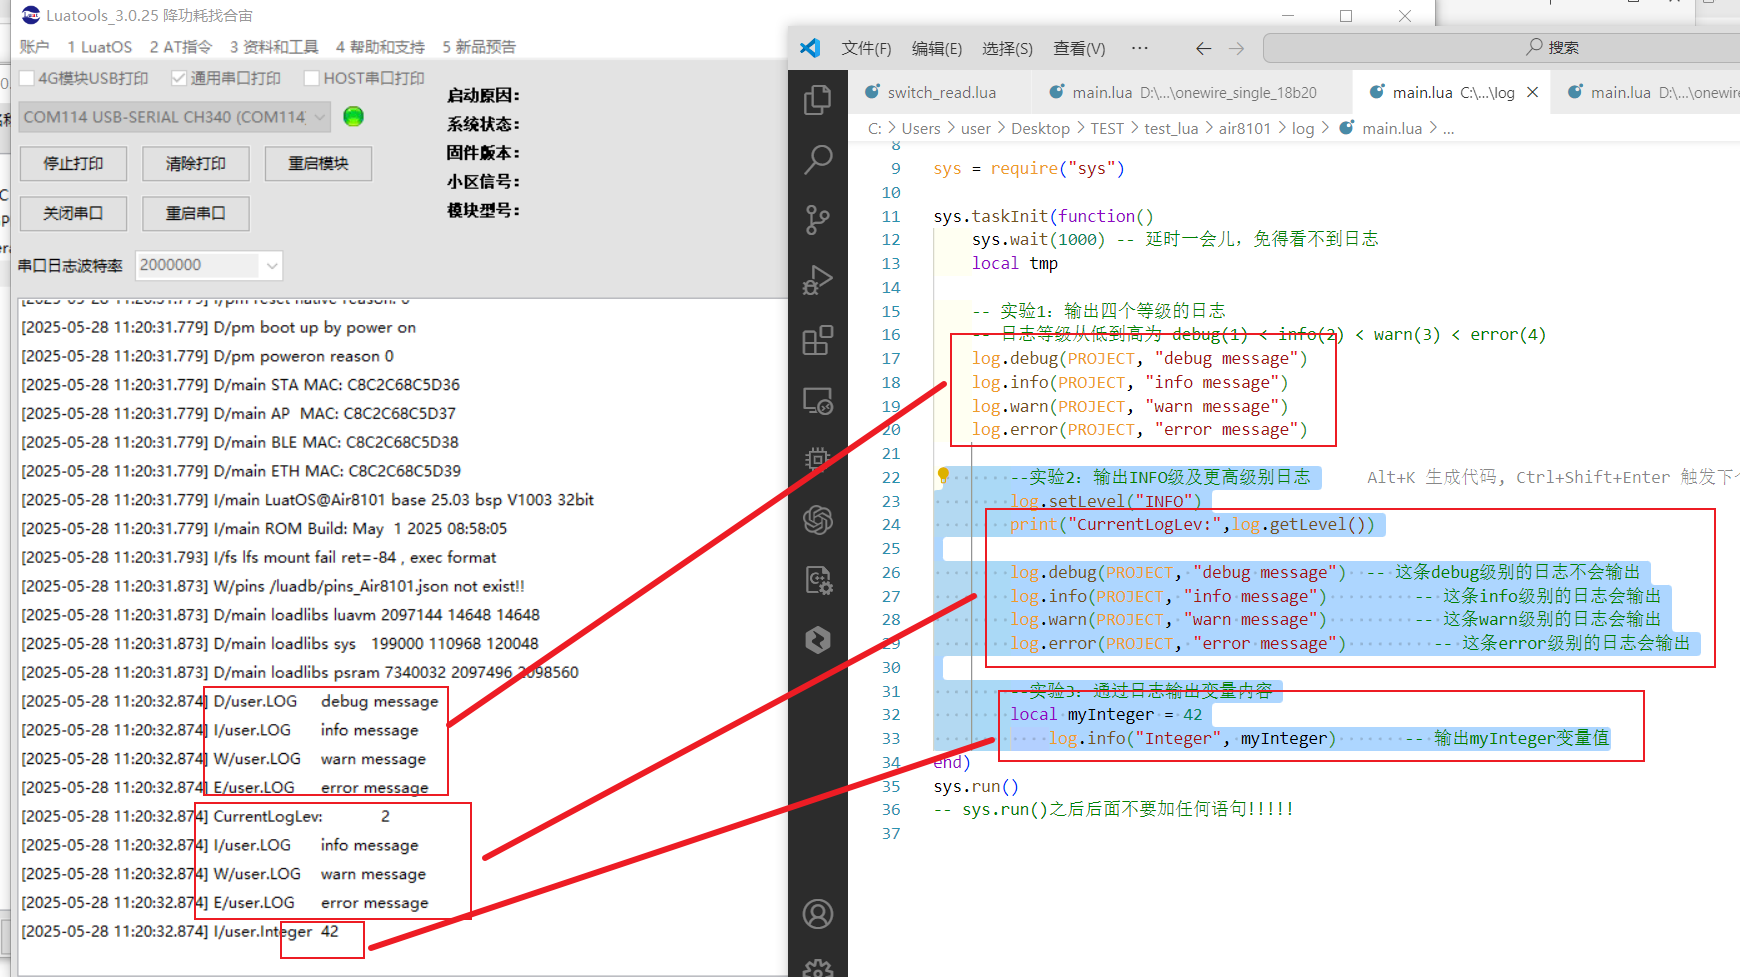Open log folder breadcrumb segment

coord(1303,128)
